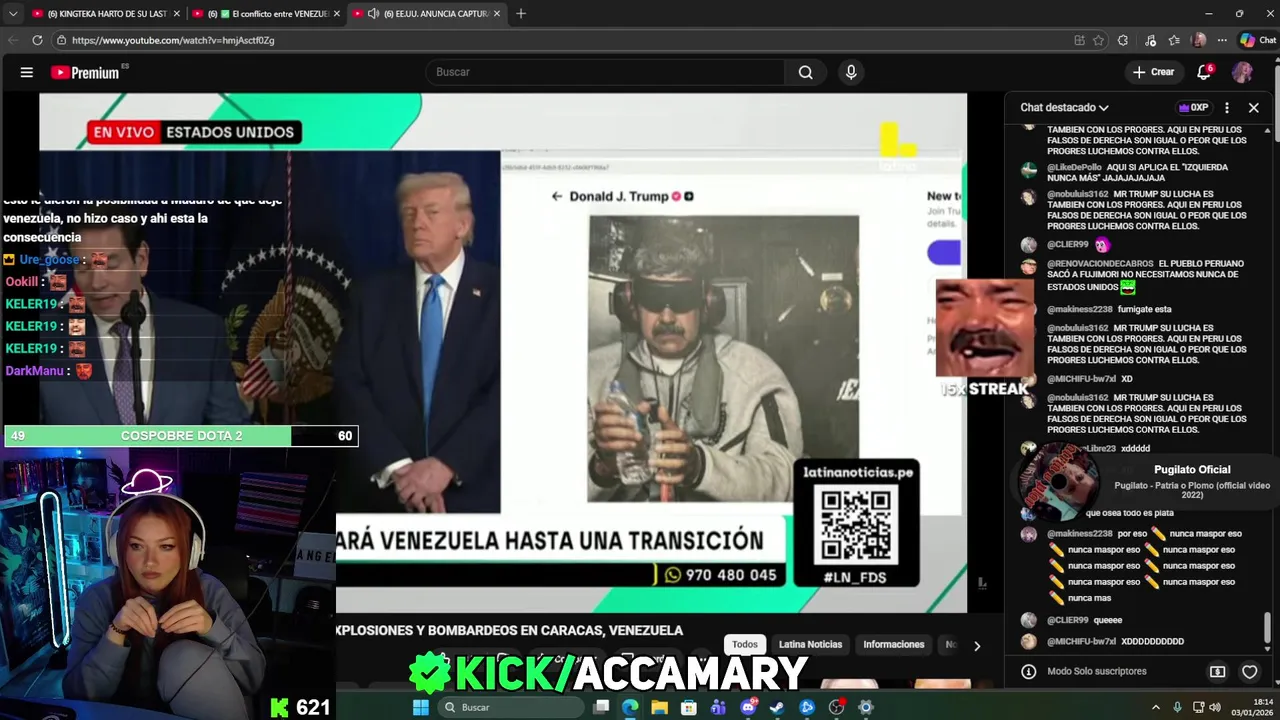Click the Crear button
Screen dimensions: 1280x720
[x=1153, y=72]
